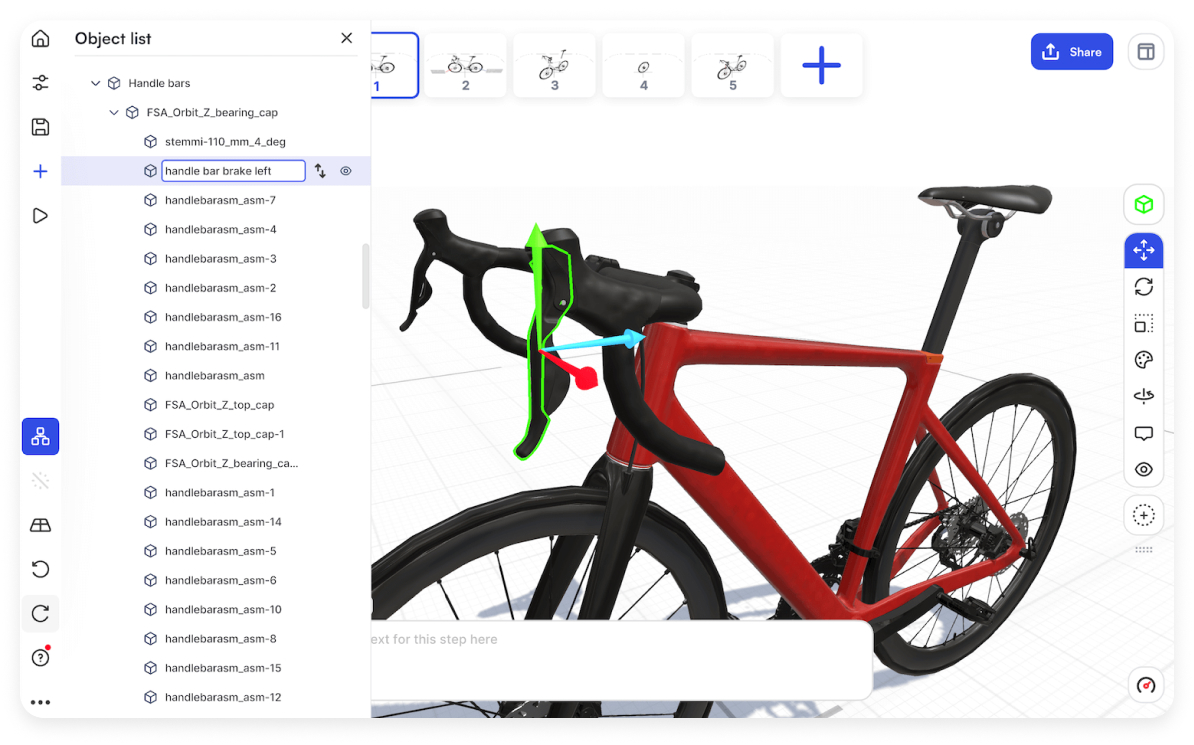Click the undo arrow icon
The width and height of the screenshot is (1194, 745).
coord(40,569)
